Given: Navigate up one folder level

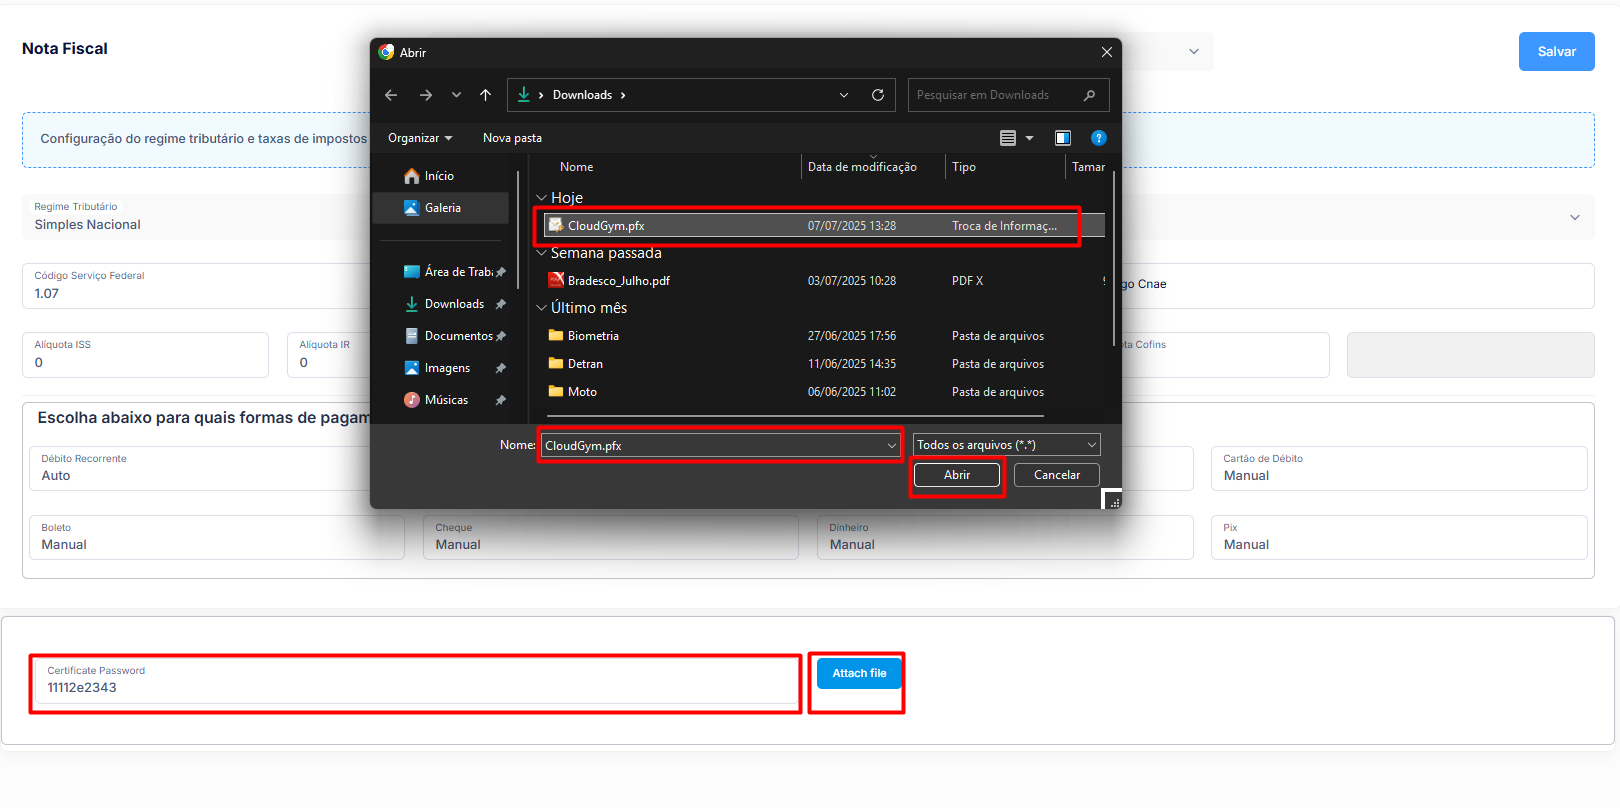Looking at the screenshot, I should tap(486, 95).
